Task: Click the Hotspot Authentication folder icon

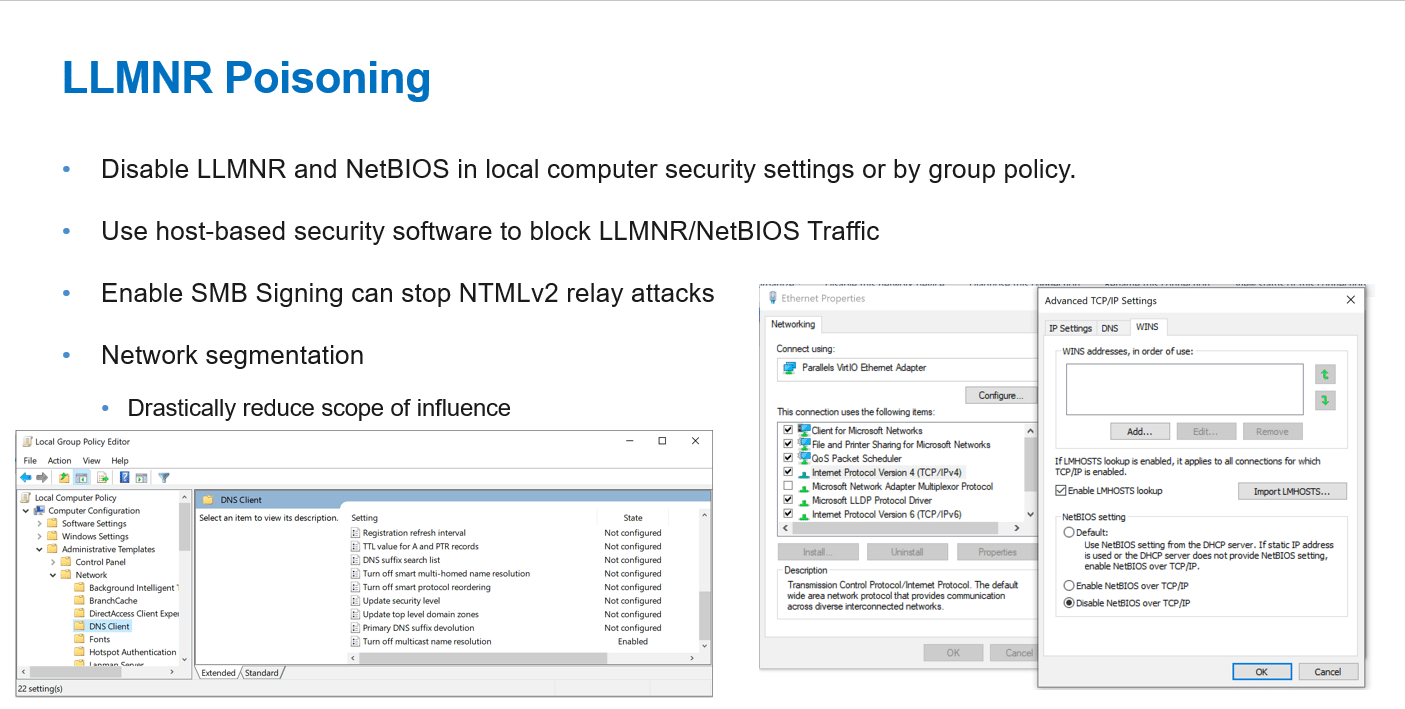Action: pyautogui.click(x=80, y=652)
